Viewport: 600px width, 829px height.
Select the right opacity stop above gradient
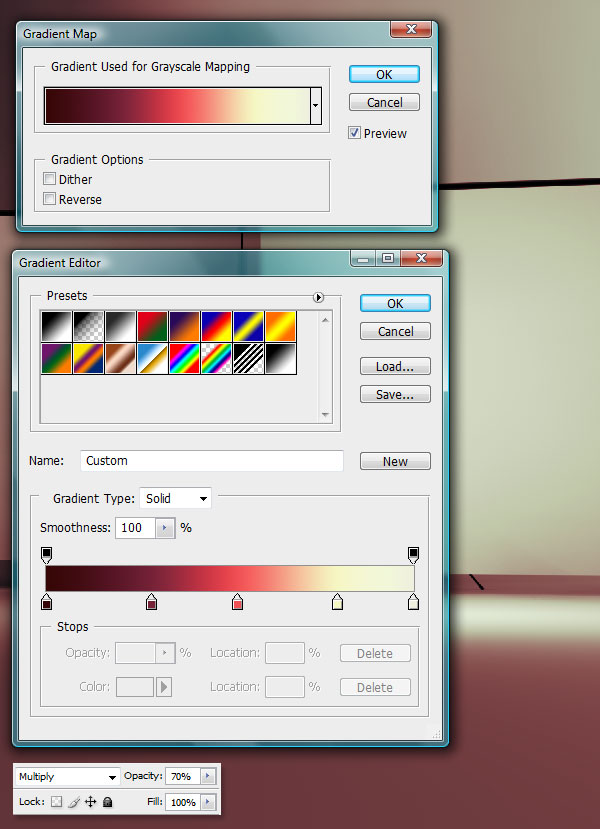(413, 555)
